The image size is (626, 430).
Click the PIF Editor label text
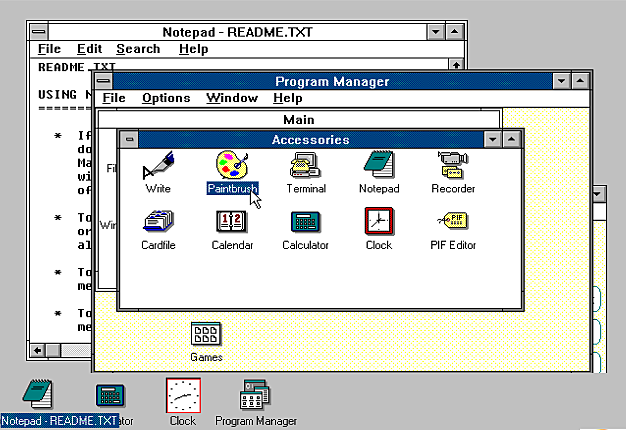coord(453,245)
